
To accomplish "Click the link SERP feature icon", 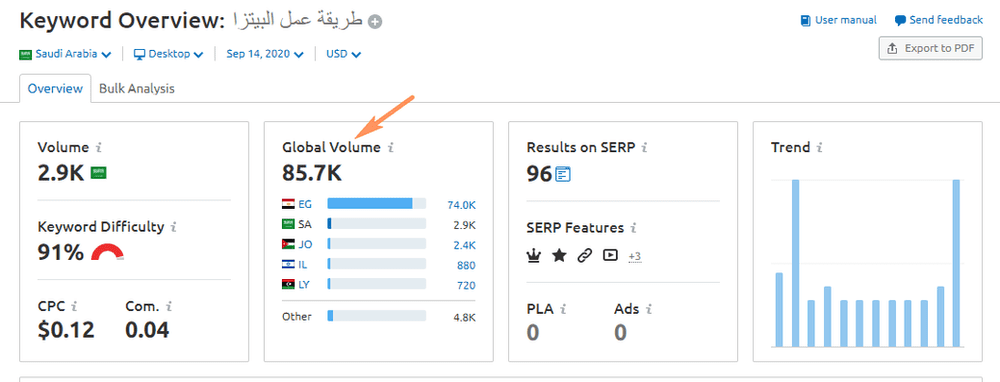I will [585, 256].
